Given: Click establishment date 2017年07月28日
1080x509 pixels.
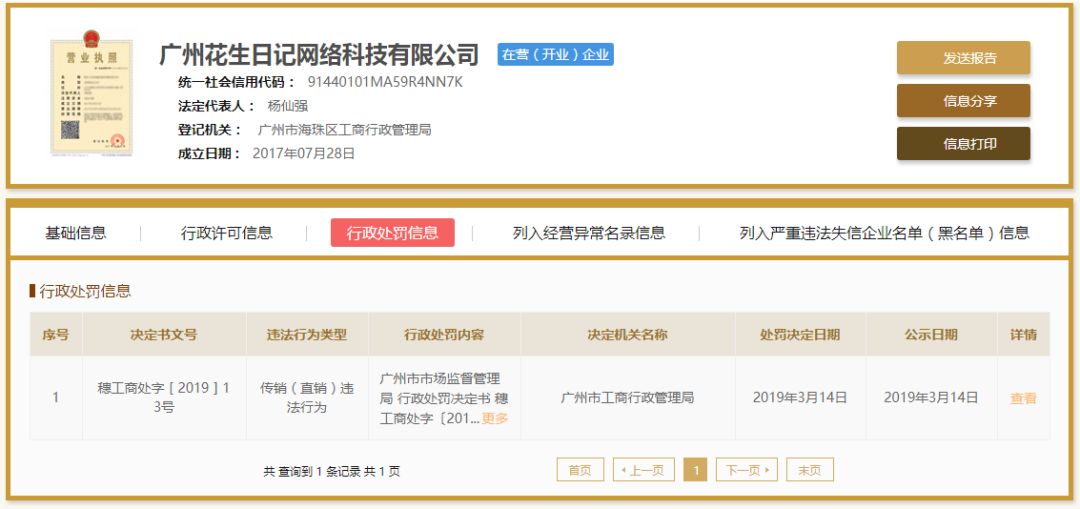Looking at the screenshot, I should [x=304, y=153].
